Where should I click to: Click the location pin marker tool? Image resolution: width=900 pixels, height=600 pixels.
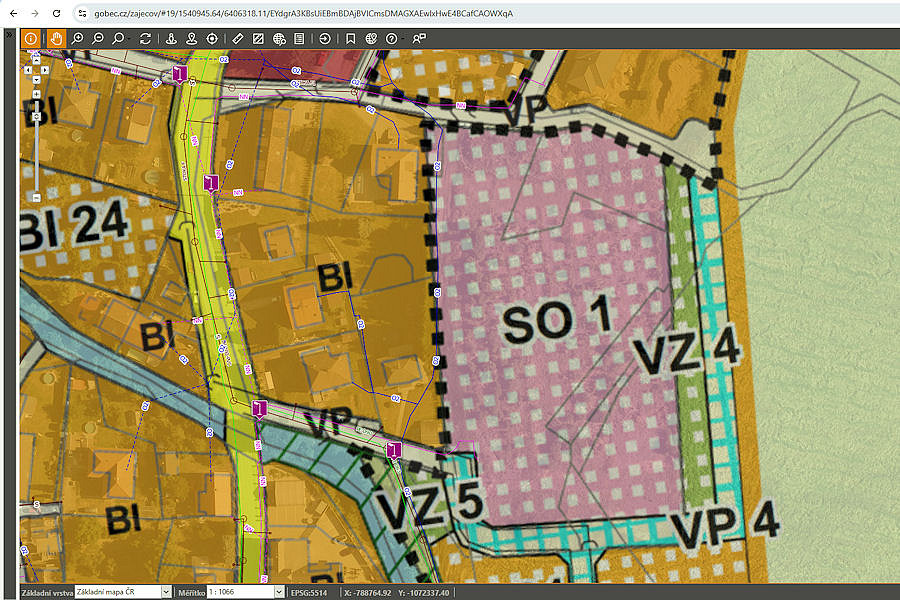coord(191,38)
